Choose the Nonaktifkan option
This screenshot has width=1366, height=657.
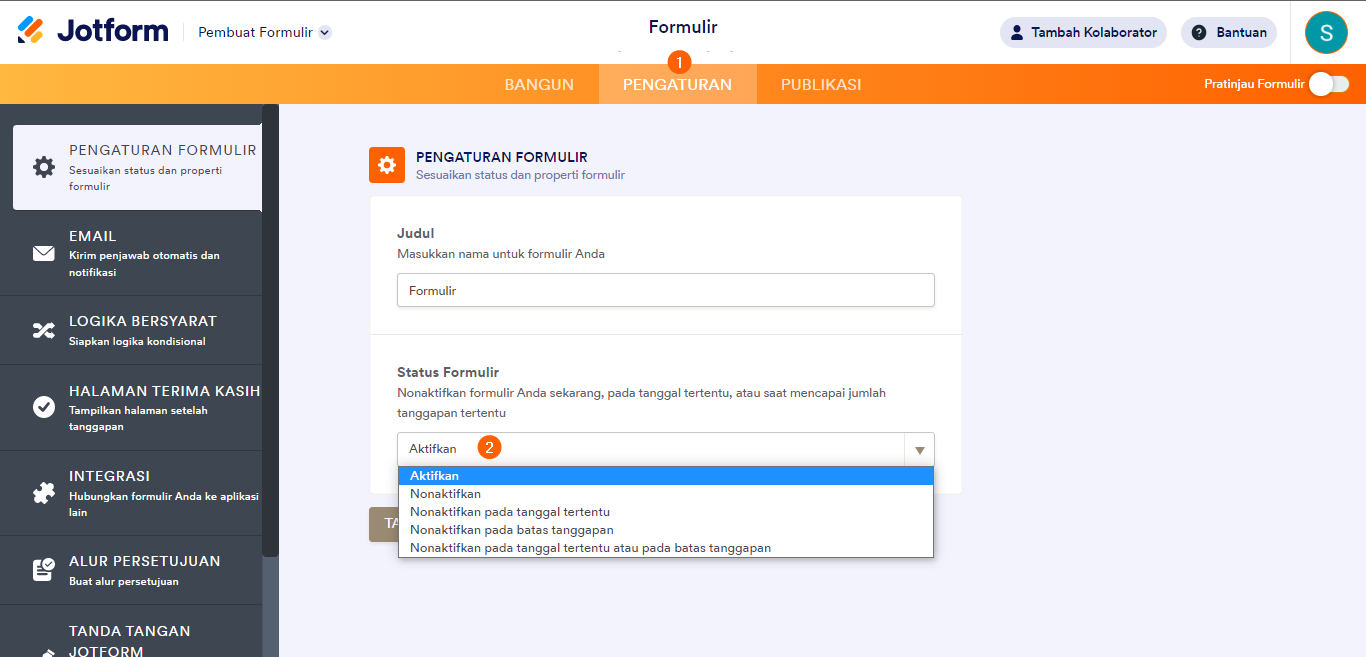coord(666,494)
